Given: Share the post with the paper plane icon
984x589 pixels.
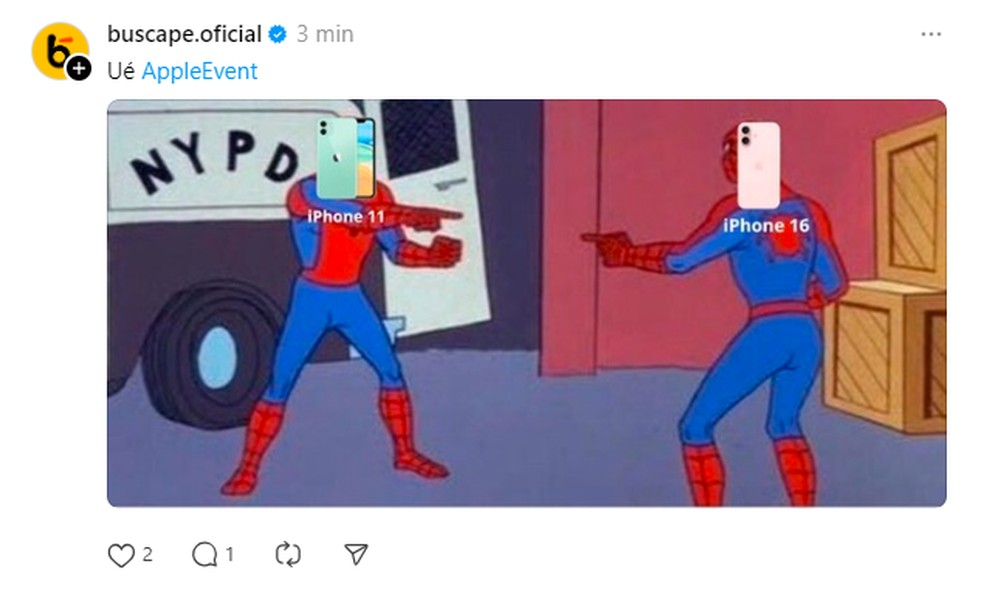Looking at the screenshot, I should pos(356,555).
